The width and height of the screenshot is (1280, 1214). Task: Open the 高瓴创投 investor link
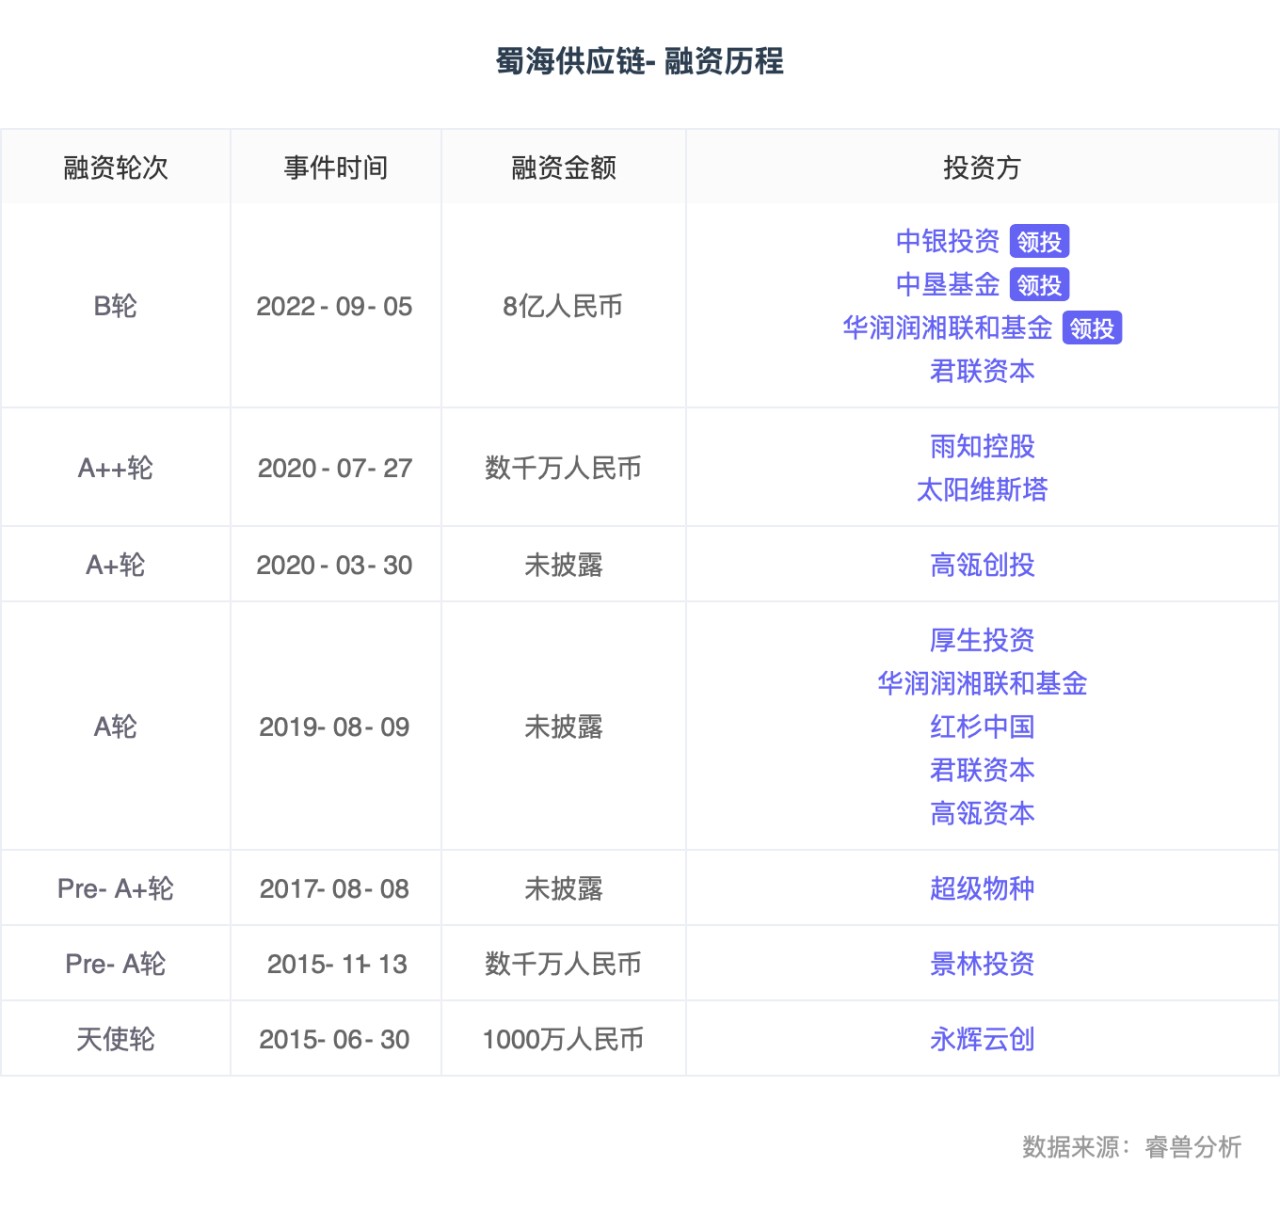coord(982,565)
